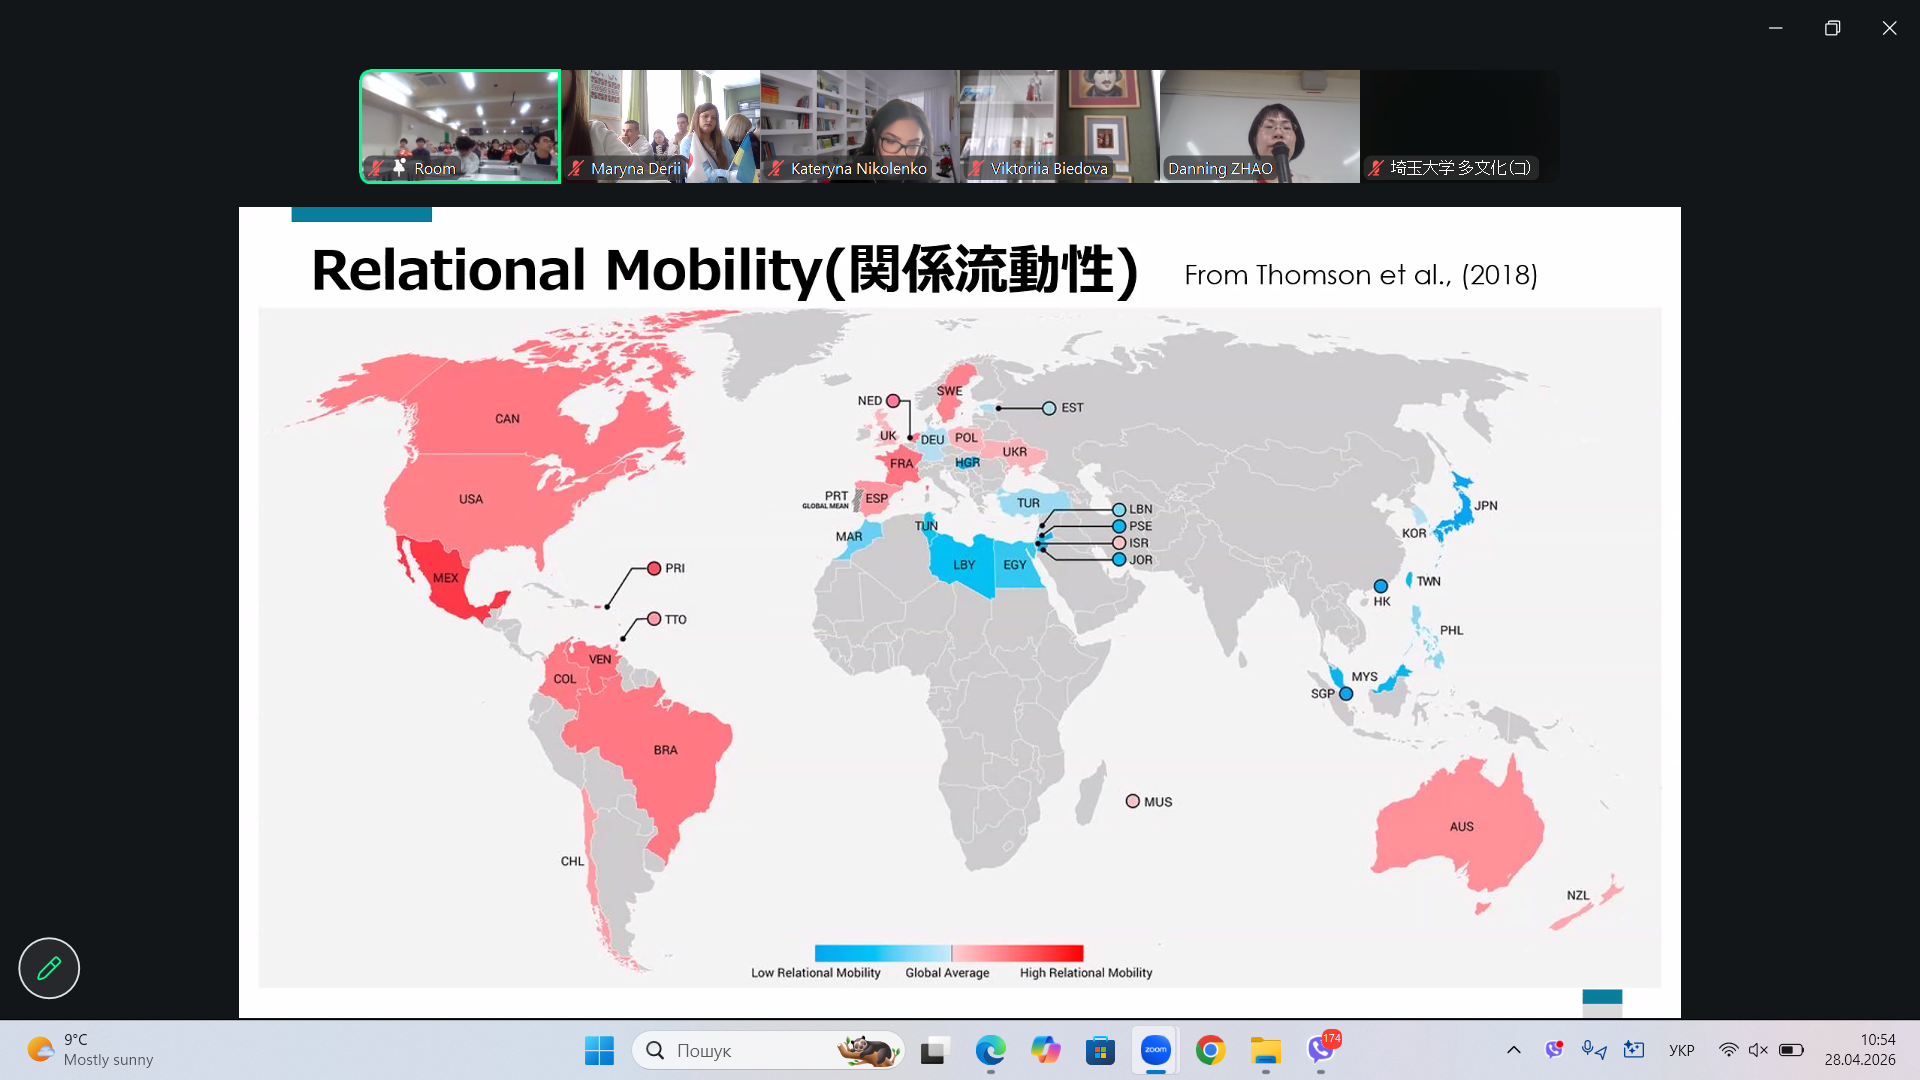Launch Google Chrome from taskbar
Screen dimensions: 1920x1080
tap(1210, 1050)
